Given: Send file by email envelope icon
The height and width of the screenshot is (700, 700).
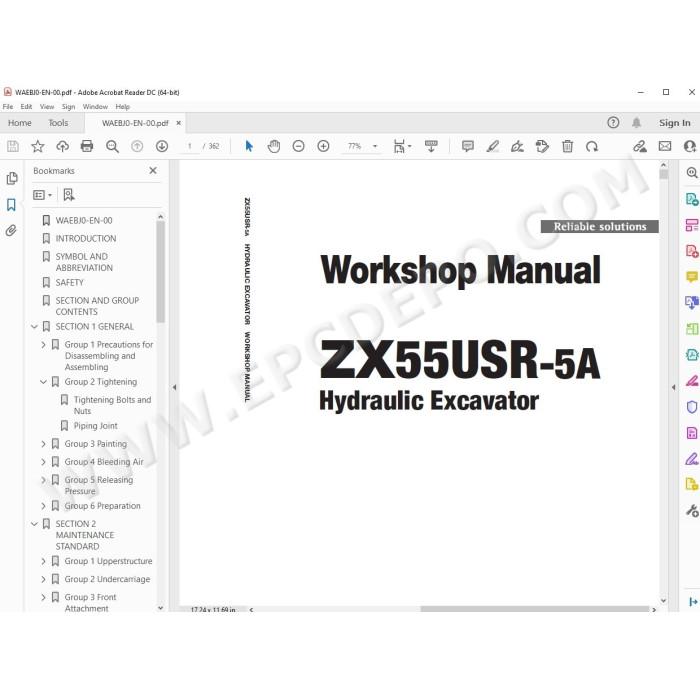Looking at the screenshot, I should tap(665, 146).
